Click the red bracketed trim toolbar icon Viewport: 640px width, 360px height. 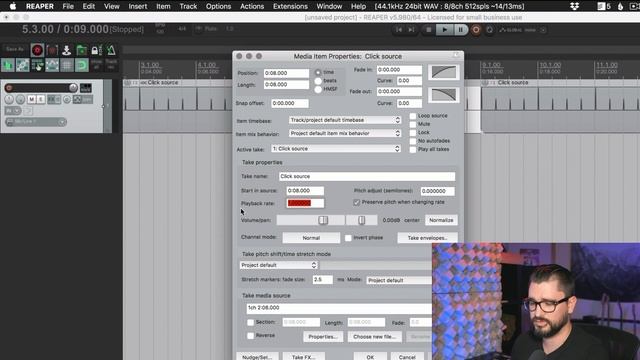52,50
